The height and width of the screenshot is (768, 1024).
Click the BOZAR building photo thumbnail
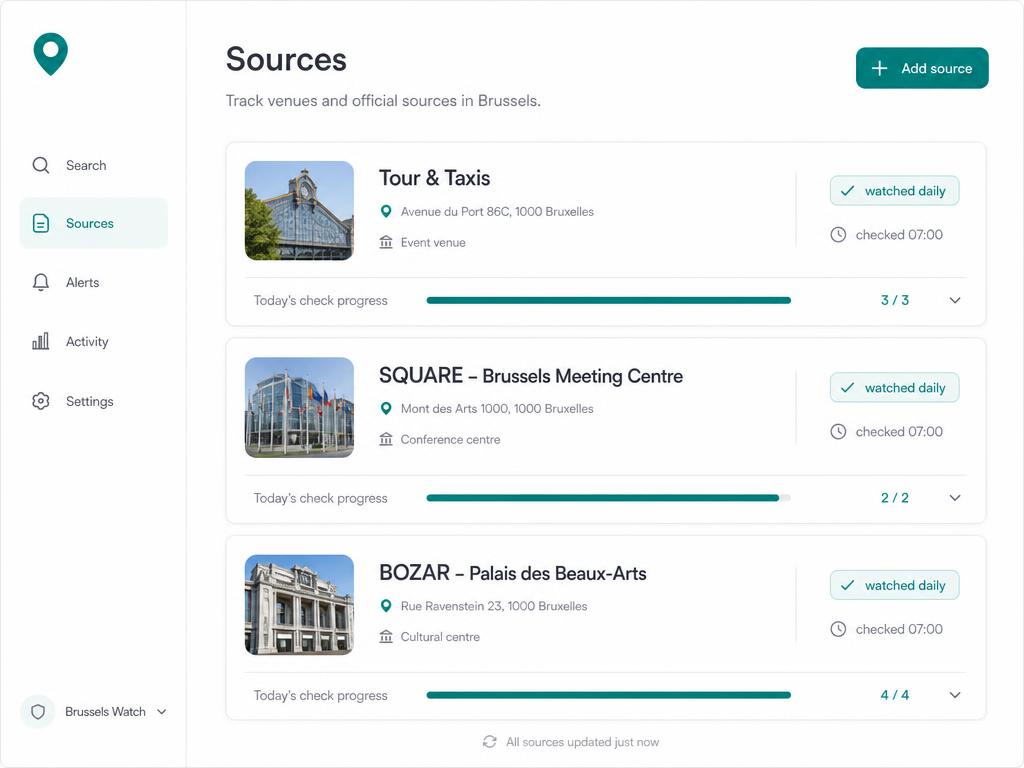pos(299,605)
